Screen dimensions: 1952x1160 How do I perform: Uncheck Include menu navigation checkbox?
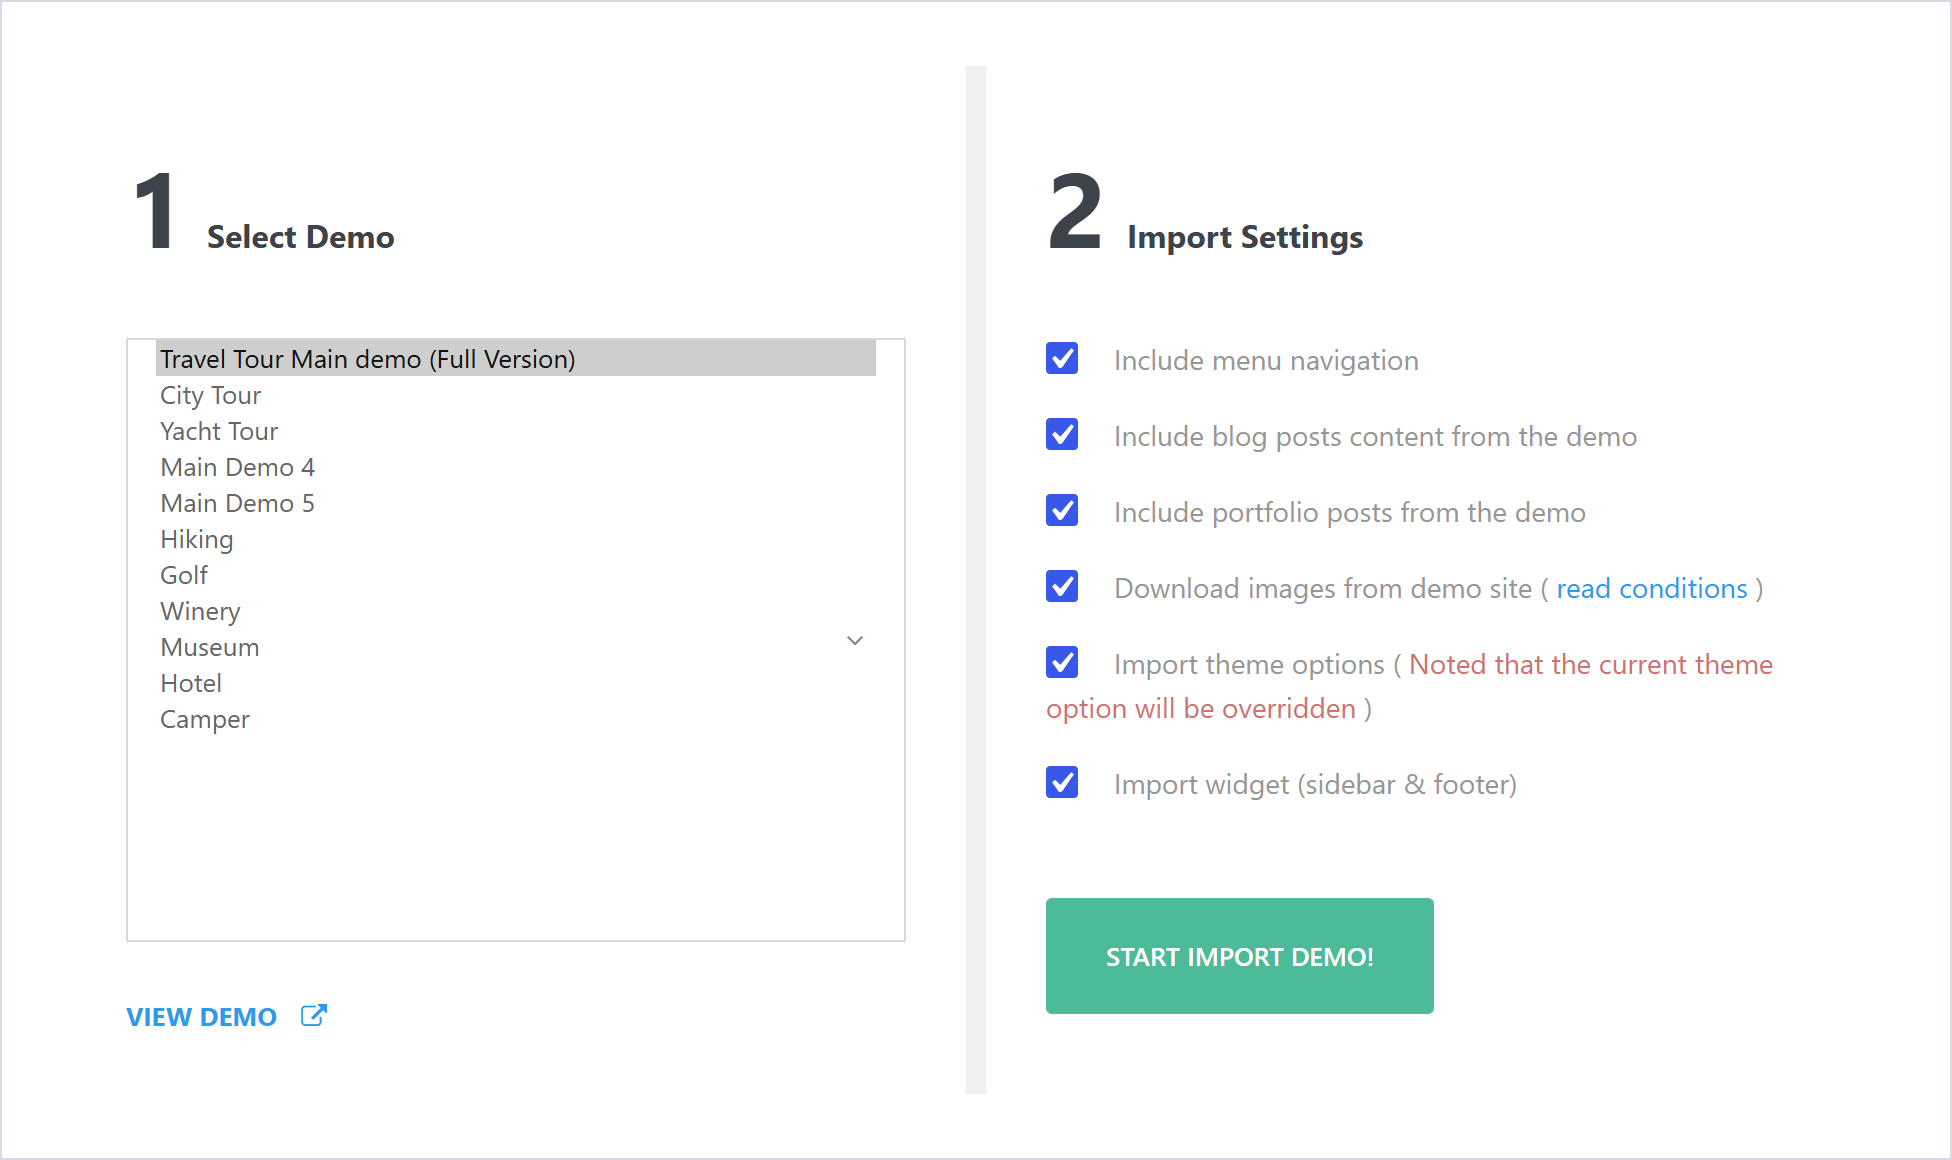(x=1062, y=358)
